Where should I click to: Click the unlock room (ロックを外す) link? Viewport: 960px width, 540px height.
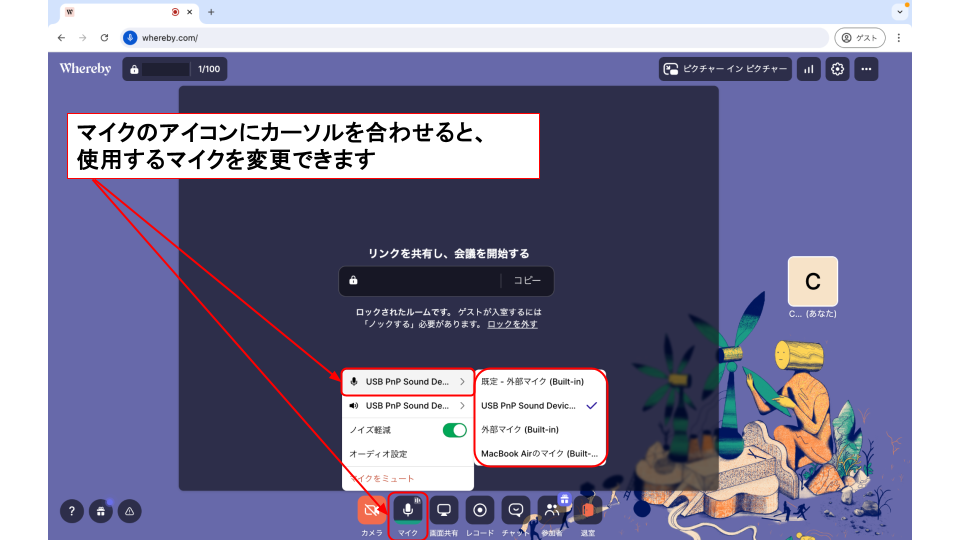pos(512,324)
